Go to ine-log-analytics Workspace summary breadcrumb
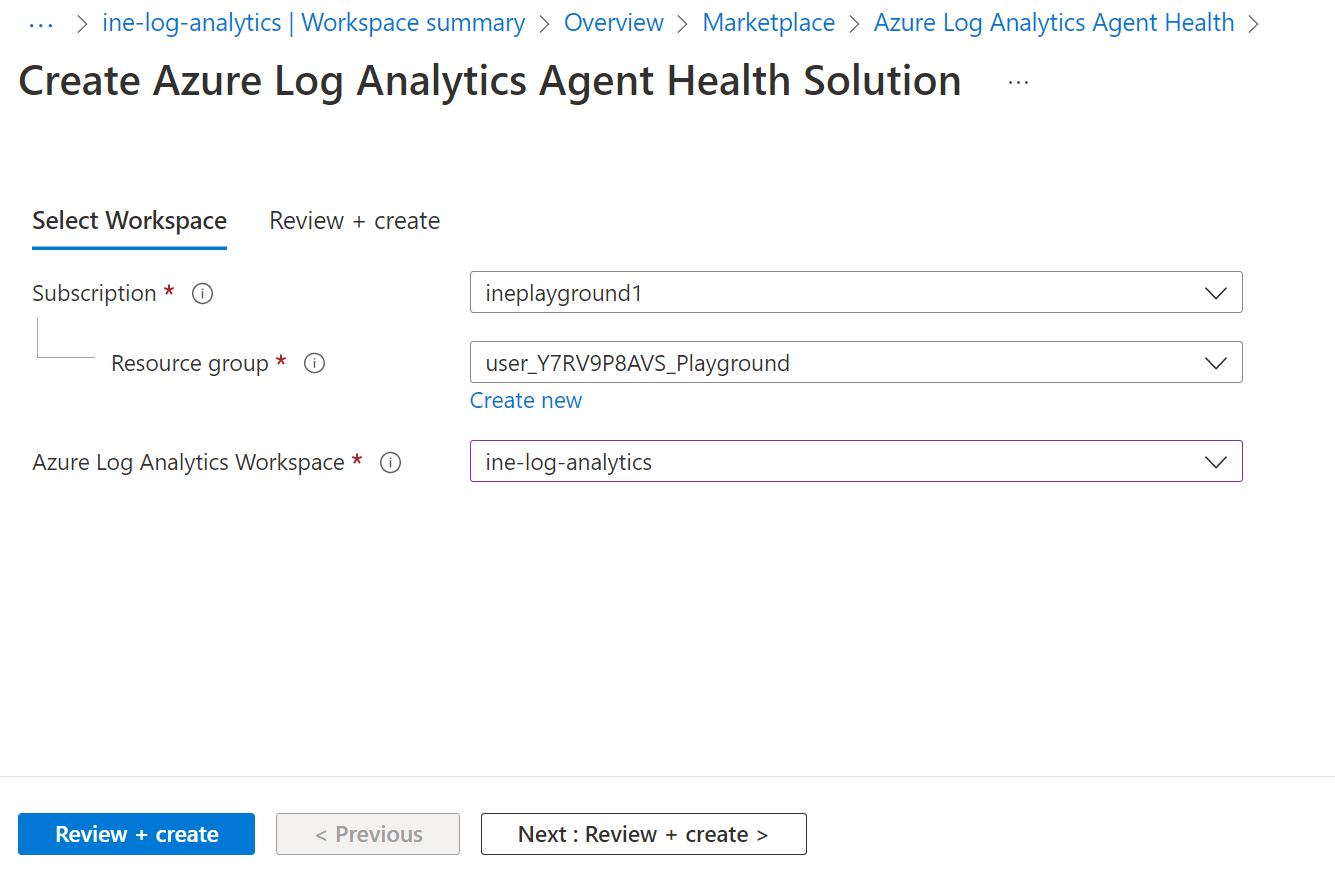 pyautogui.click(x=313, y=23)
